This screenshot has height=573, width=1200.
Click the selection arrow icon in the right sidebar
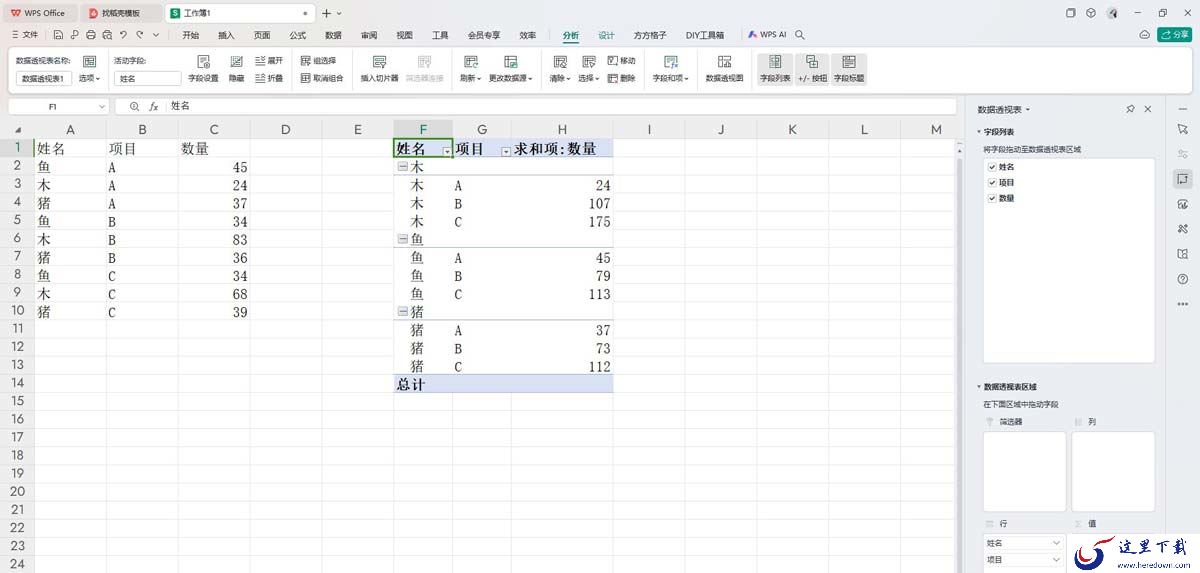click(x=1183, y=130)
